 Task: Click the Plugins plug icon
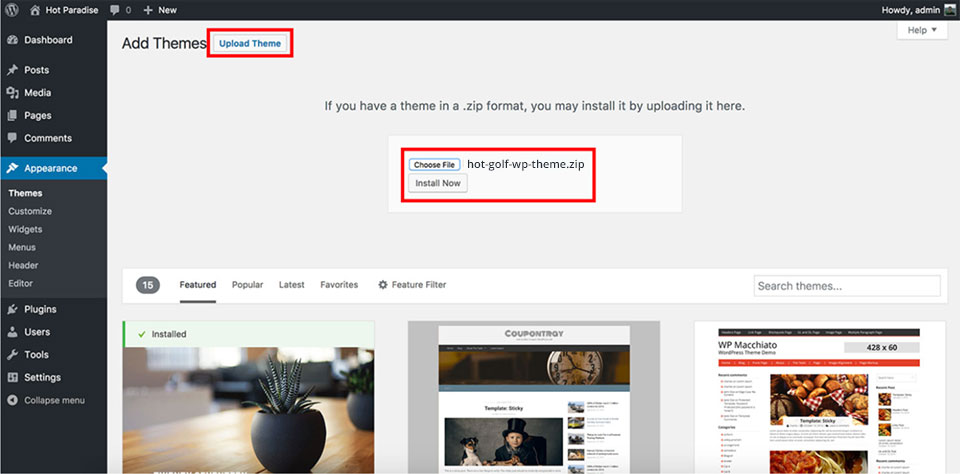coord(12,309)
